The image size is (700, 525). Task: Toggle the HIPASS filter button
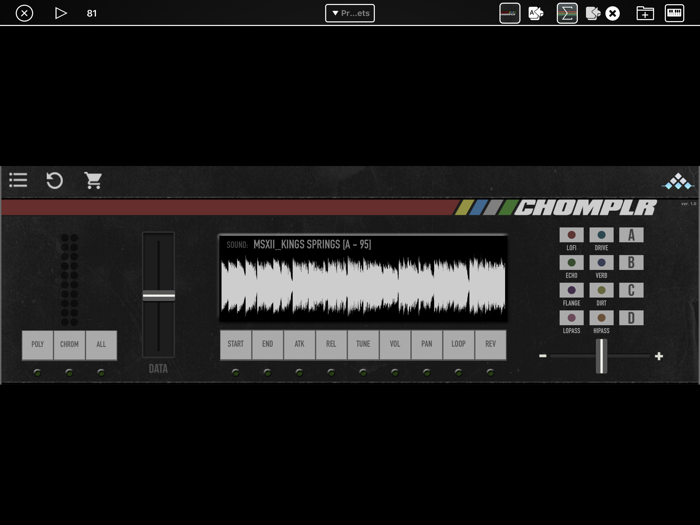[x=601, y=318]
